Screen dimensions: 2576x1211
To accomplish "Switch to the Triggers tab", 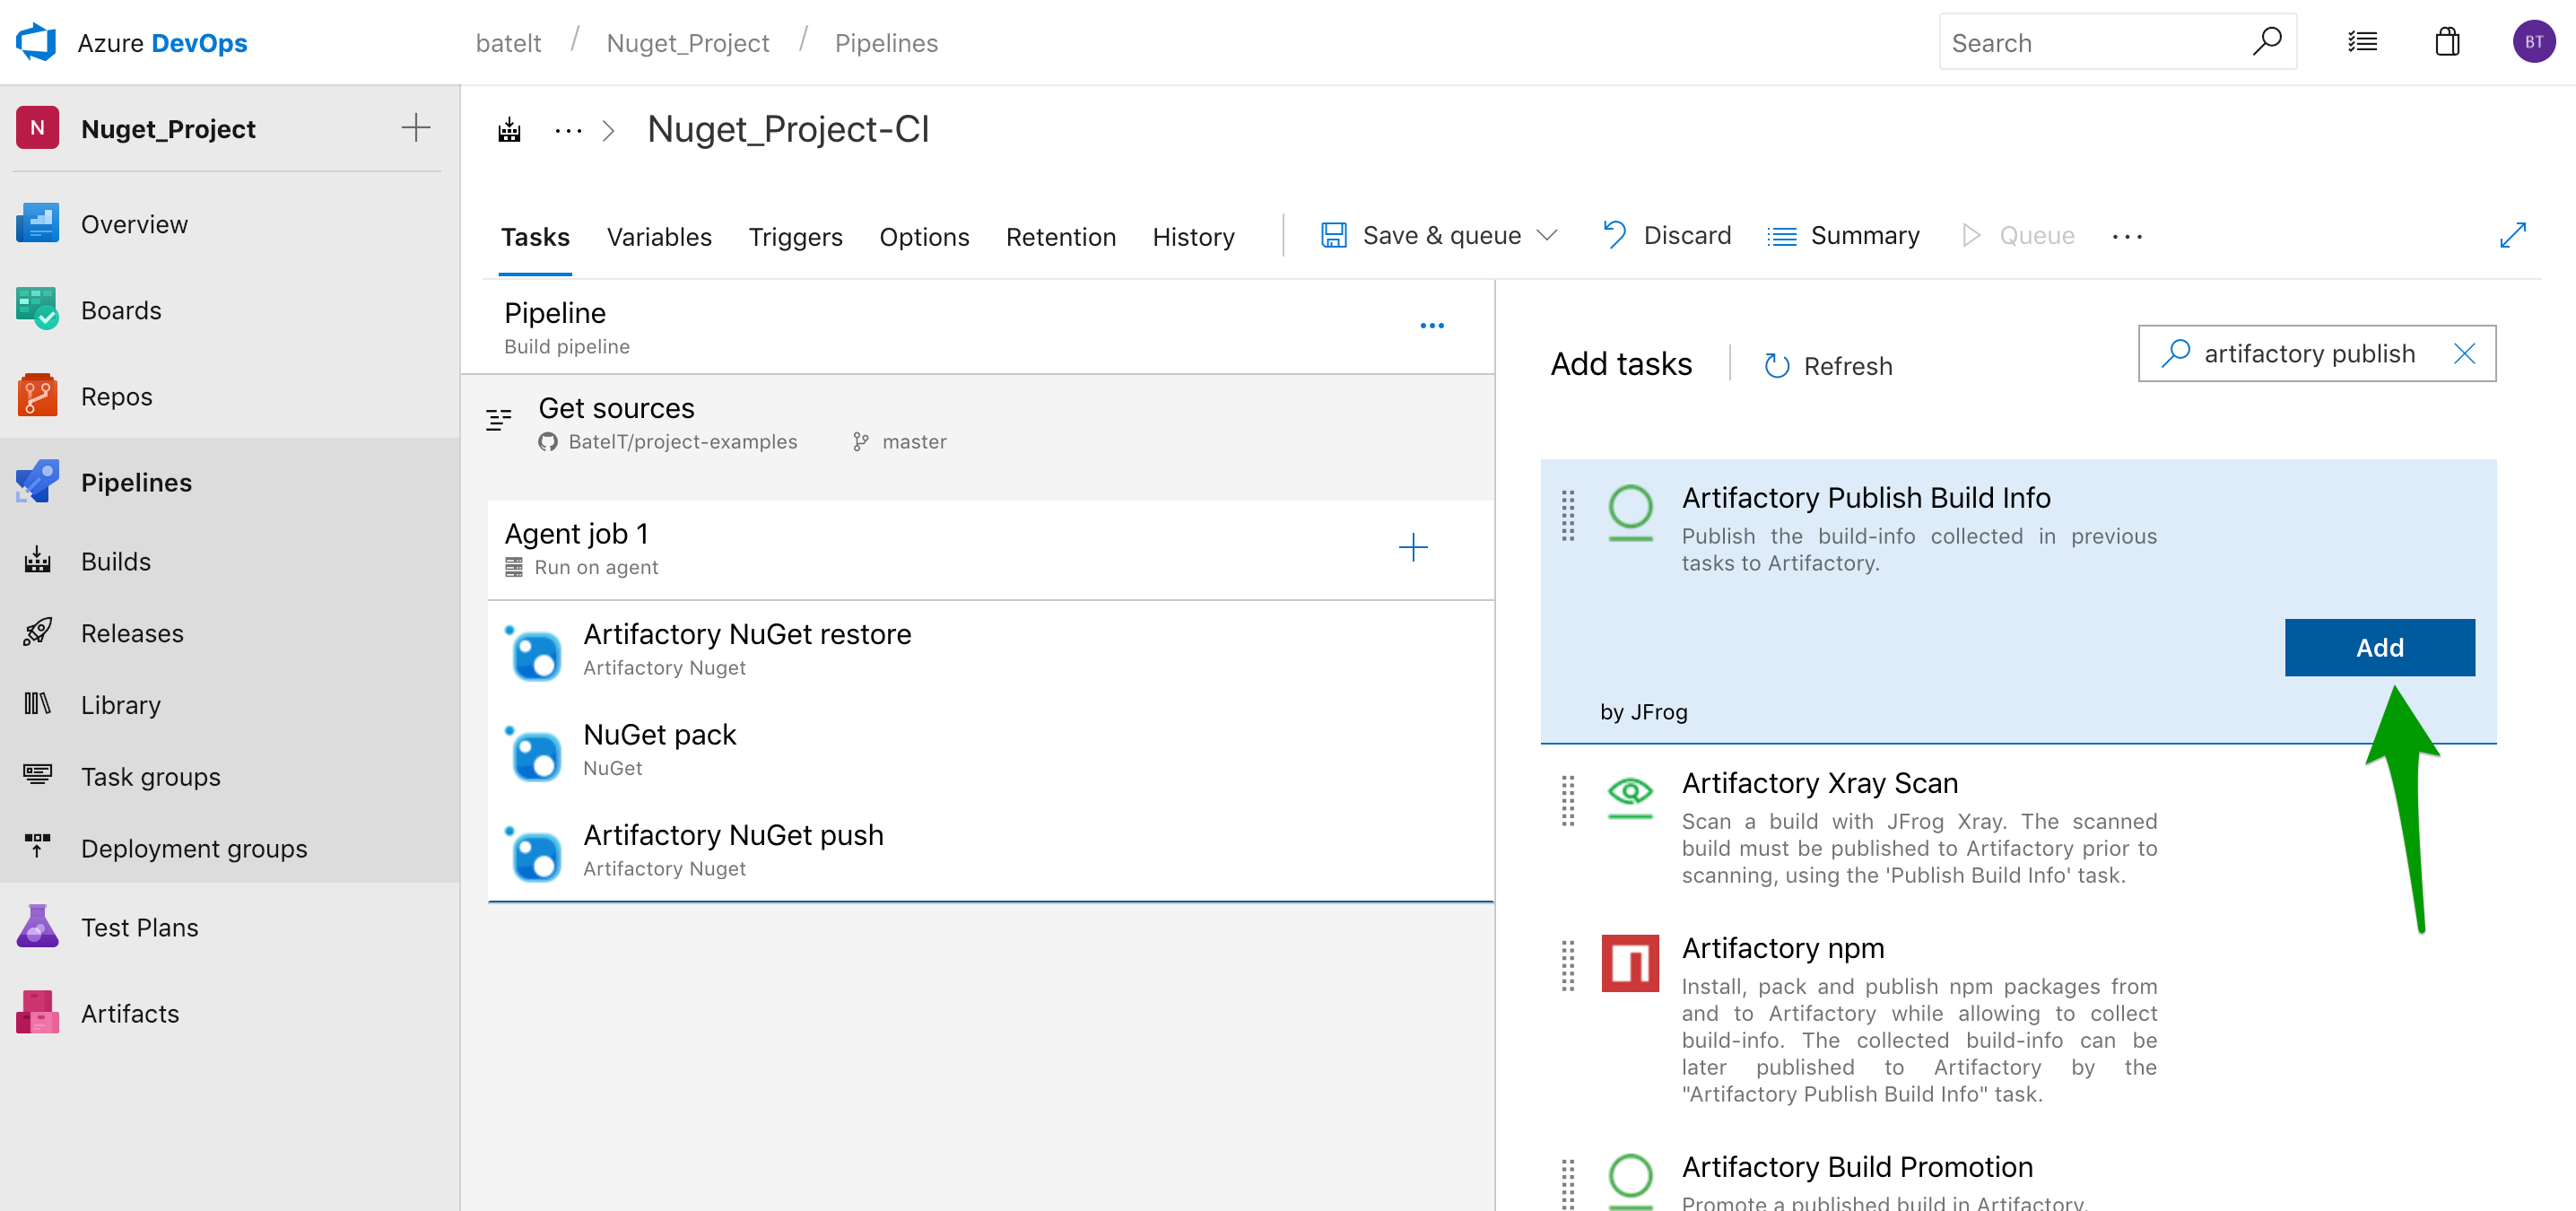I will click(795, 237).
